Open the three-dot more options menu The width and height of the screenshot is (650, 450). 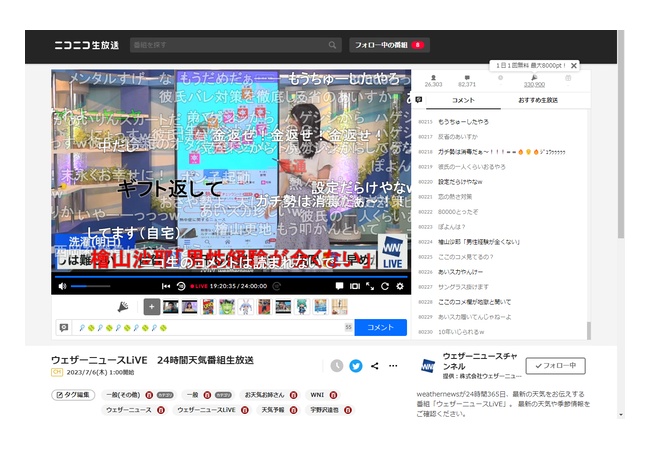(x=393, y=365)
